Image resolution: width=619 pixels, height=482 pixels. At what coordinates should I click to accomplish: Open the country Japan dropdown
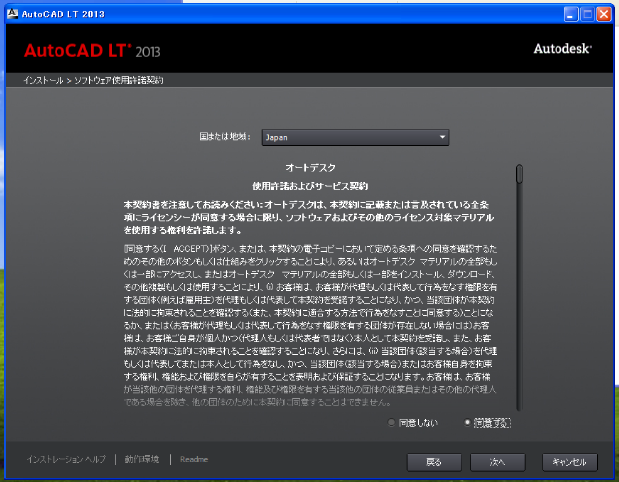coord(355,137)
